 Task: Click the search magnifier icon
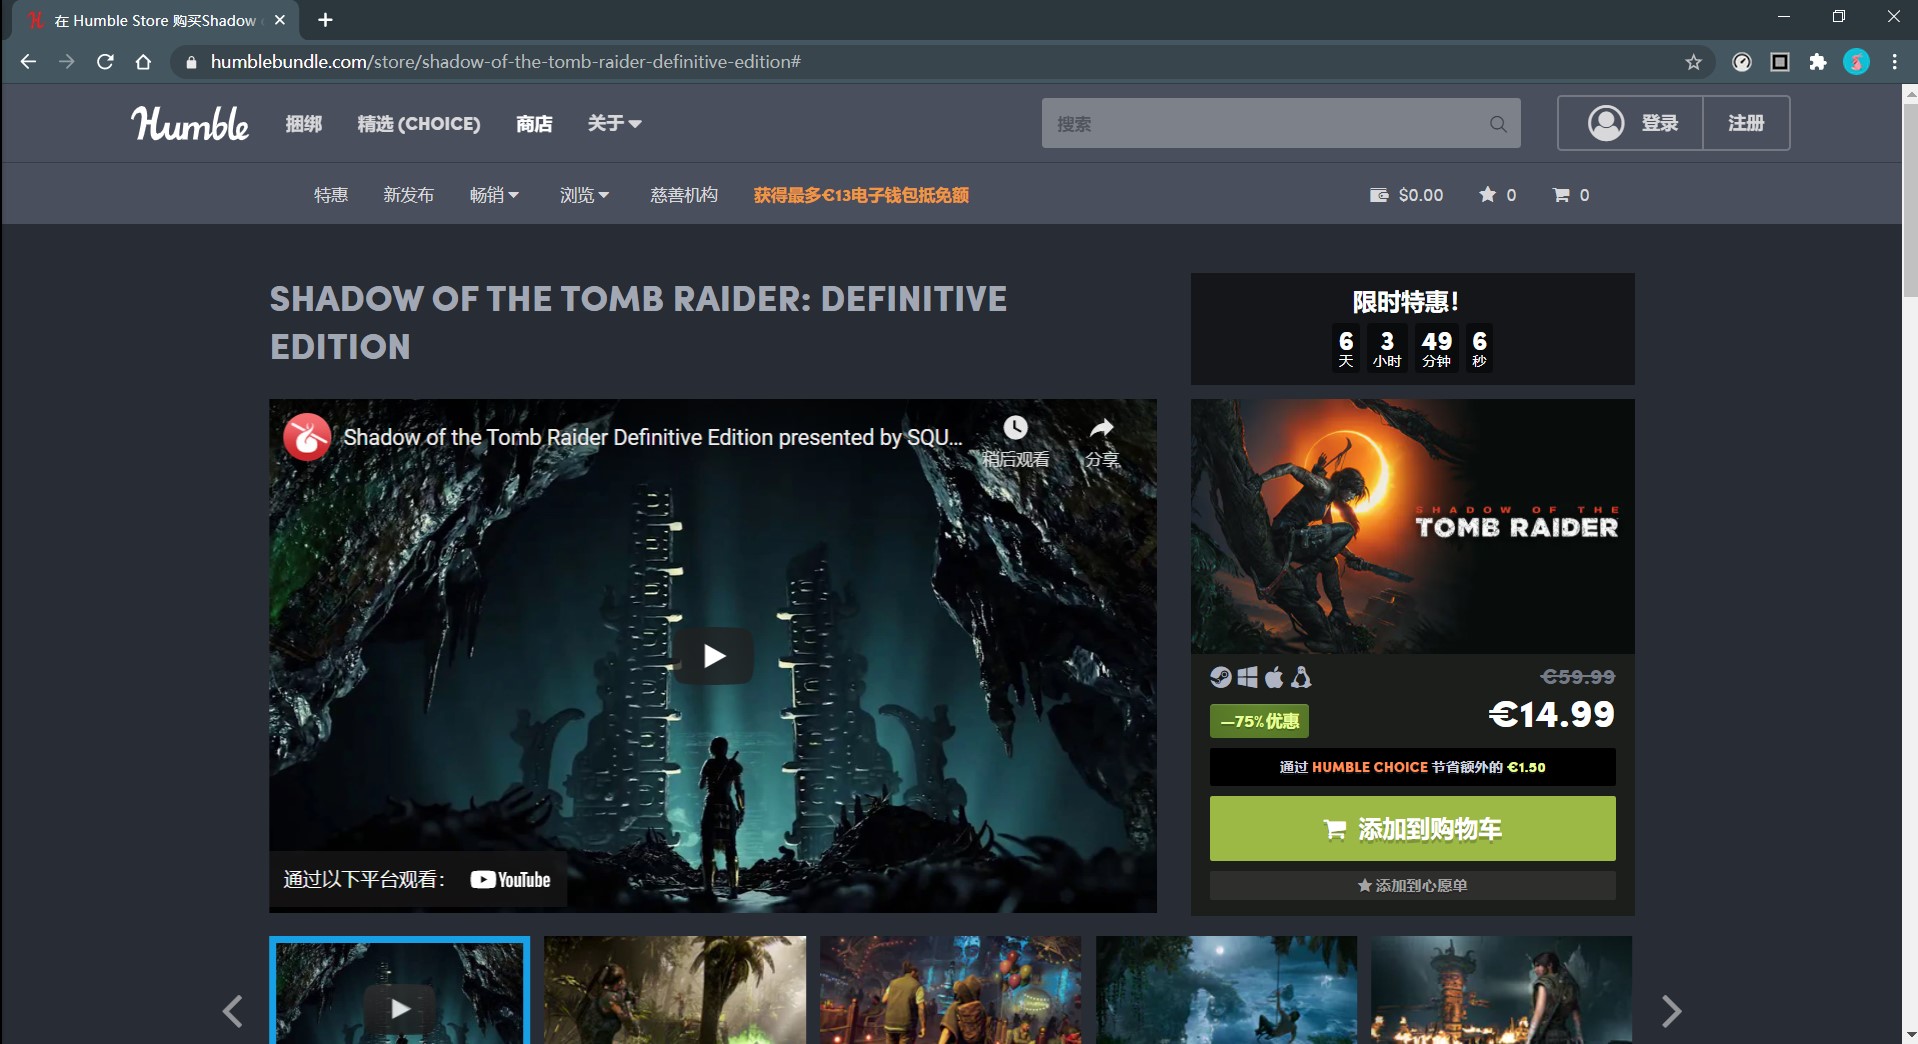(1498, 124)
